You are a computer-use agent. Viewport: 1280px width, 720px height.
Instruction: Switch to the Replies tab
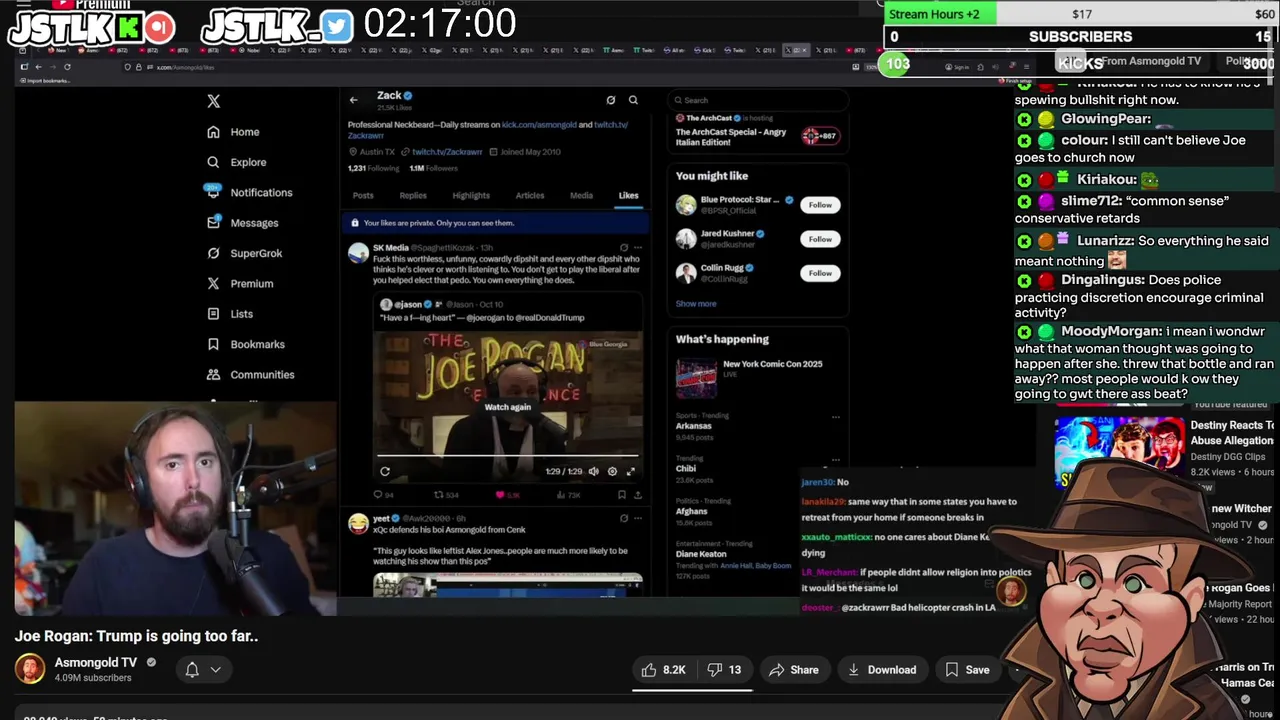[x=413, y=196]
